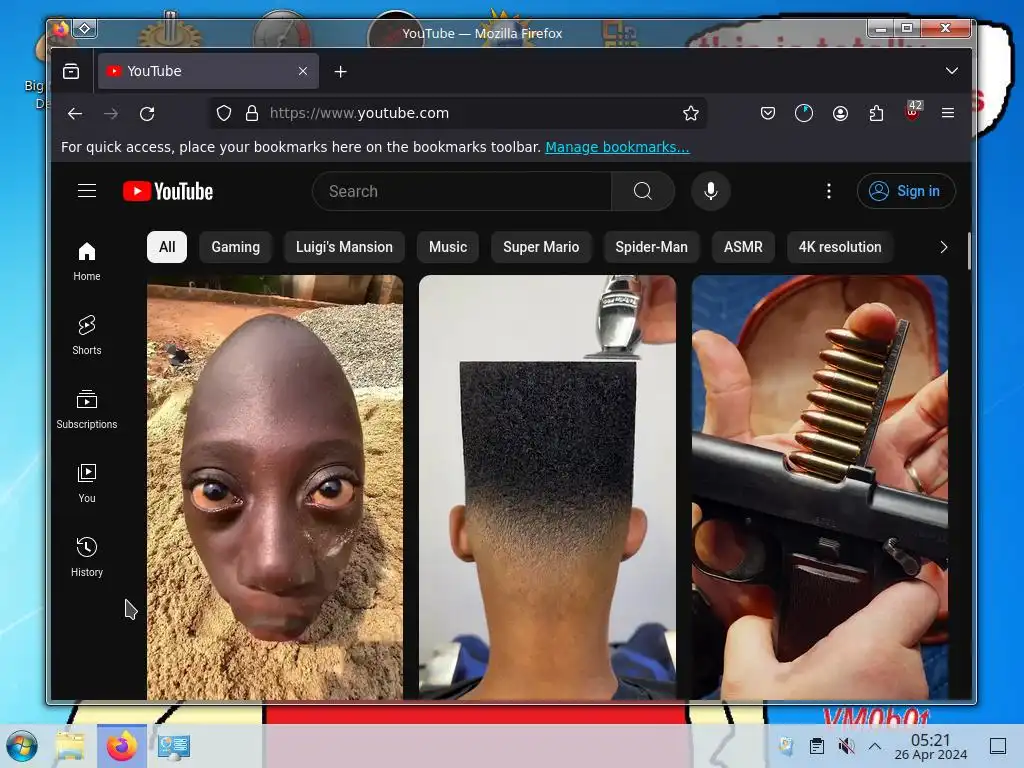Open File Explorer from taskbar
Image resolution: width=1024 pixels, height=768 pixels.
coord(70,746)
